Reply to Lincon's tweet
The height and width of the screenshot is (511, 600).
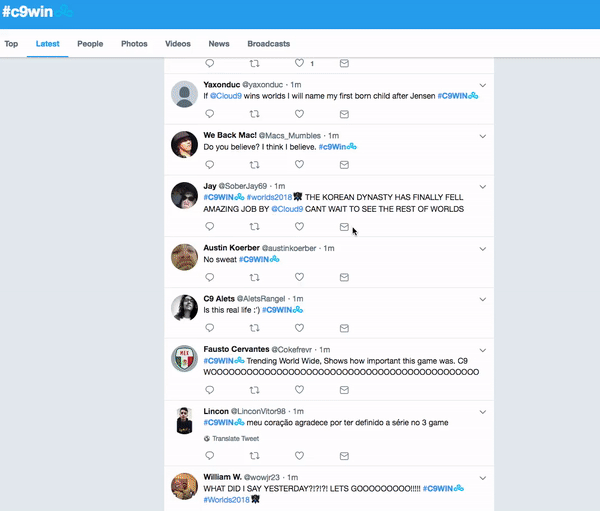pos(209,455)
